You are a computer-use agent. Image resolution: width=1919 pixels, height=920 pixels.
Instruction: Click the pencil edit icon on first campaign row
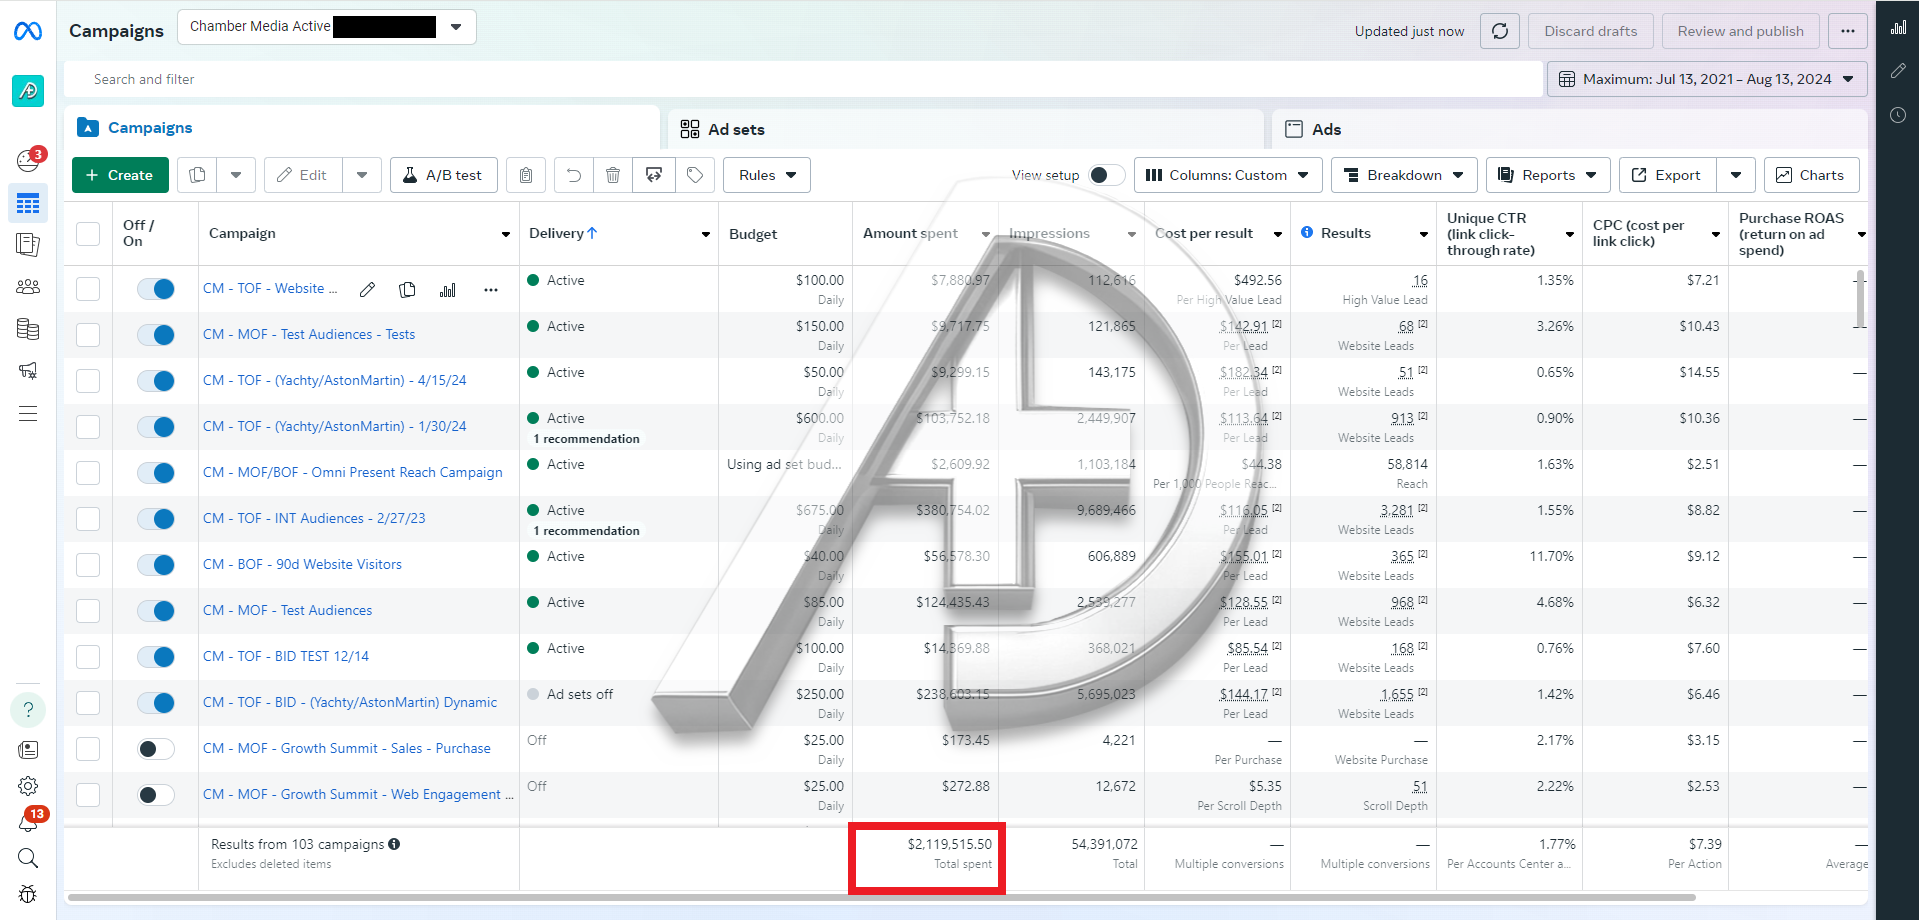[367, 290]
